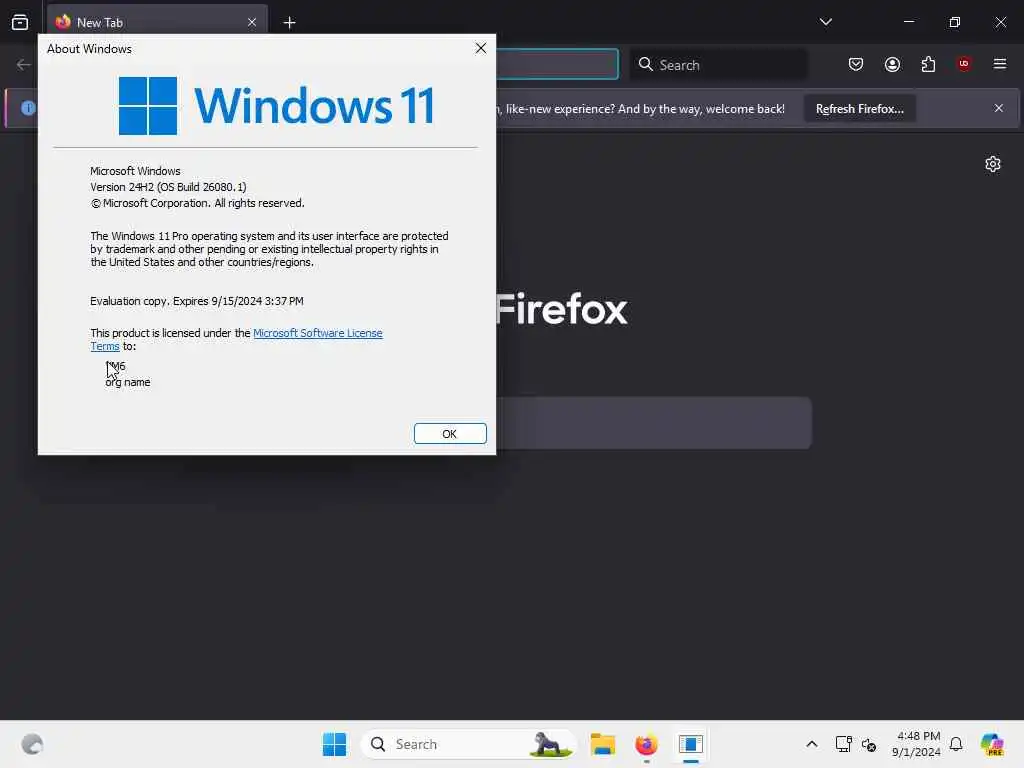Open clock and date 4:48 PM

[917, 744]
